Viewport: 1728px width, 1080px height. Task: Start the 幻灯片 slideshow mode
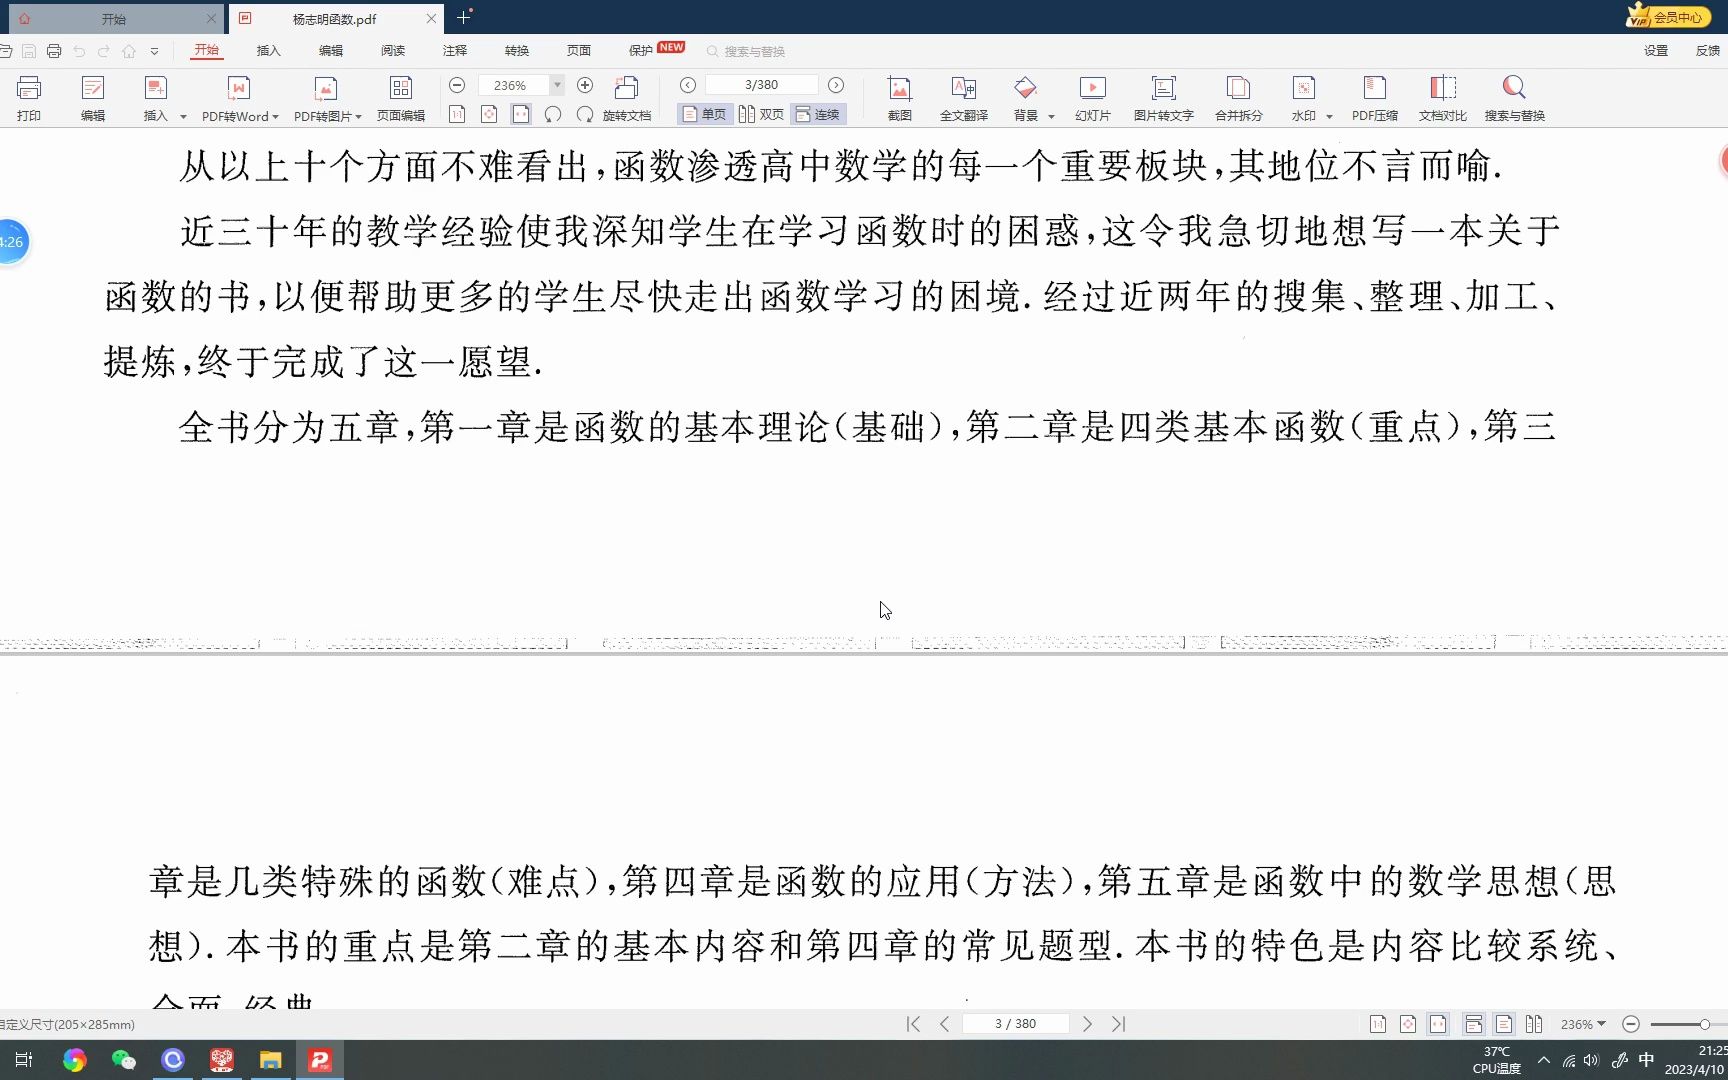coord(1093,98)
